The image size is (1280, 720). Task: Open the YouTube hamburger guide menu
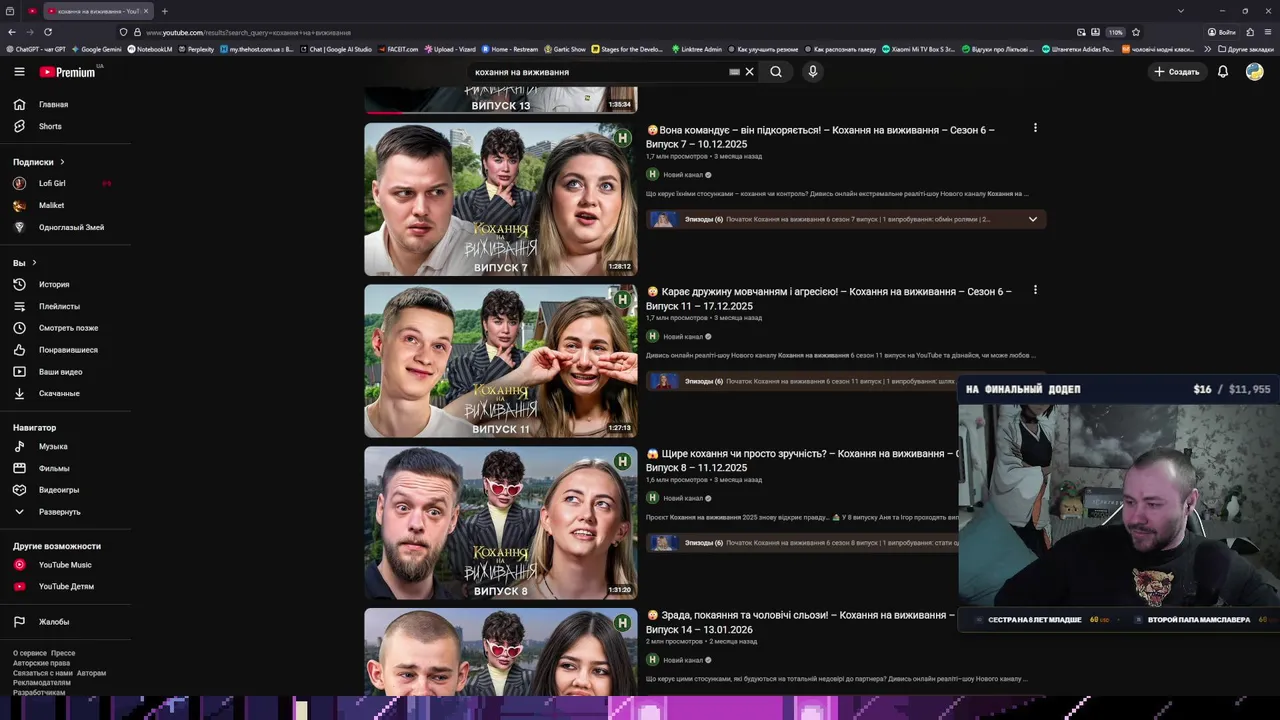click(19, 72)
